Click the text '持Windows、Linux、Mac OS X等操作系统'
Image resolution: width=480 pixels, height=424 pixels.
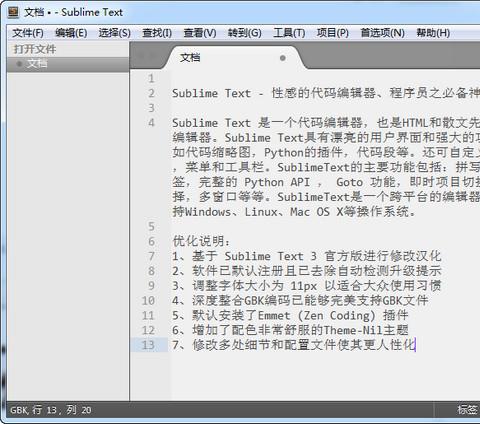[294, 212]
